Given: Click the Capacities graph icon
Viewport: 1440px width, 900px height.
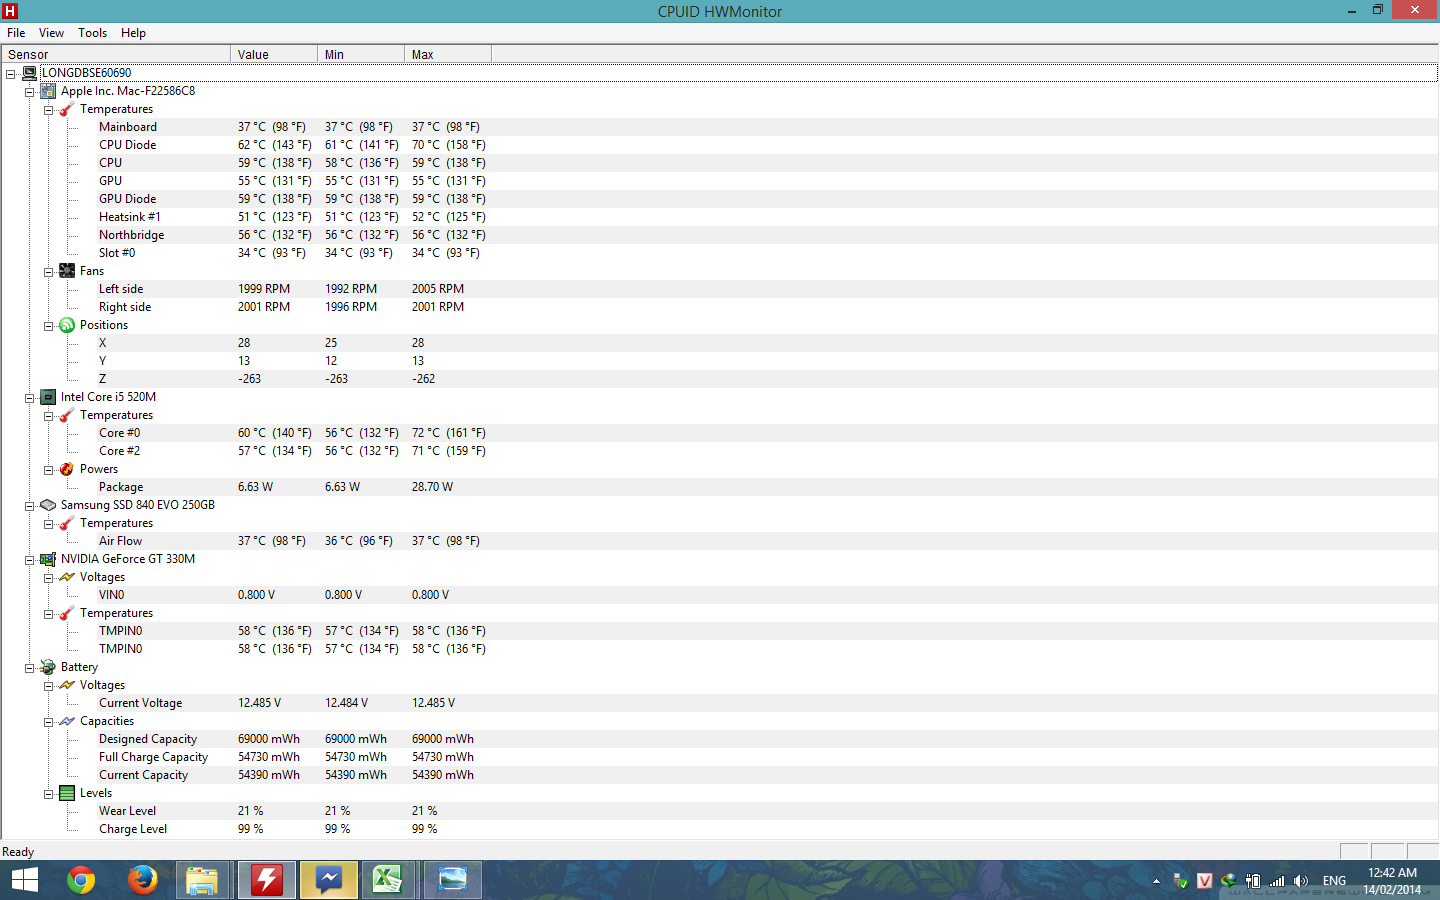Looking at the screenshot, I should (67, 721).
